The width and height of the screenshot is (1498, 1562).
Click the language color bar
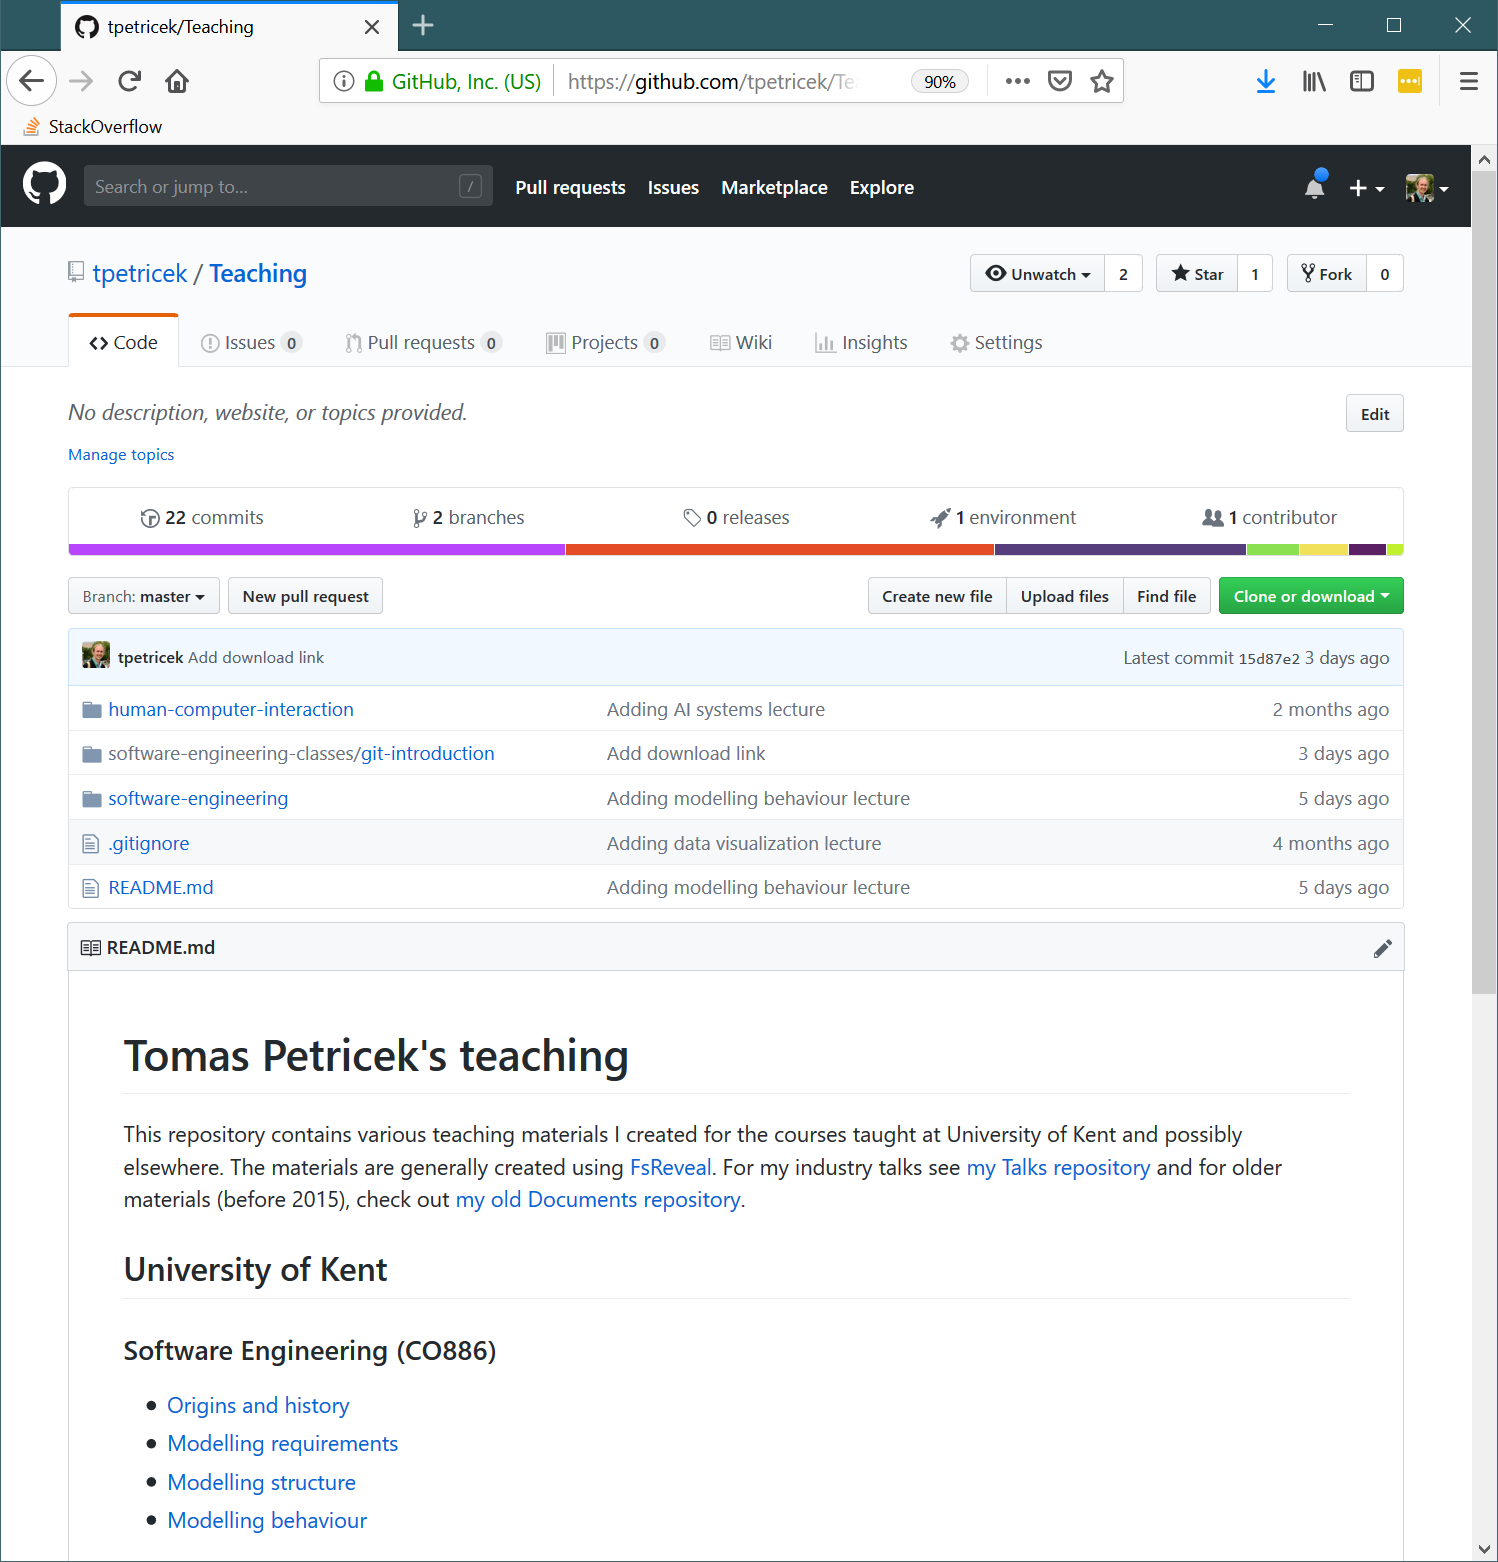736,549
